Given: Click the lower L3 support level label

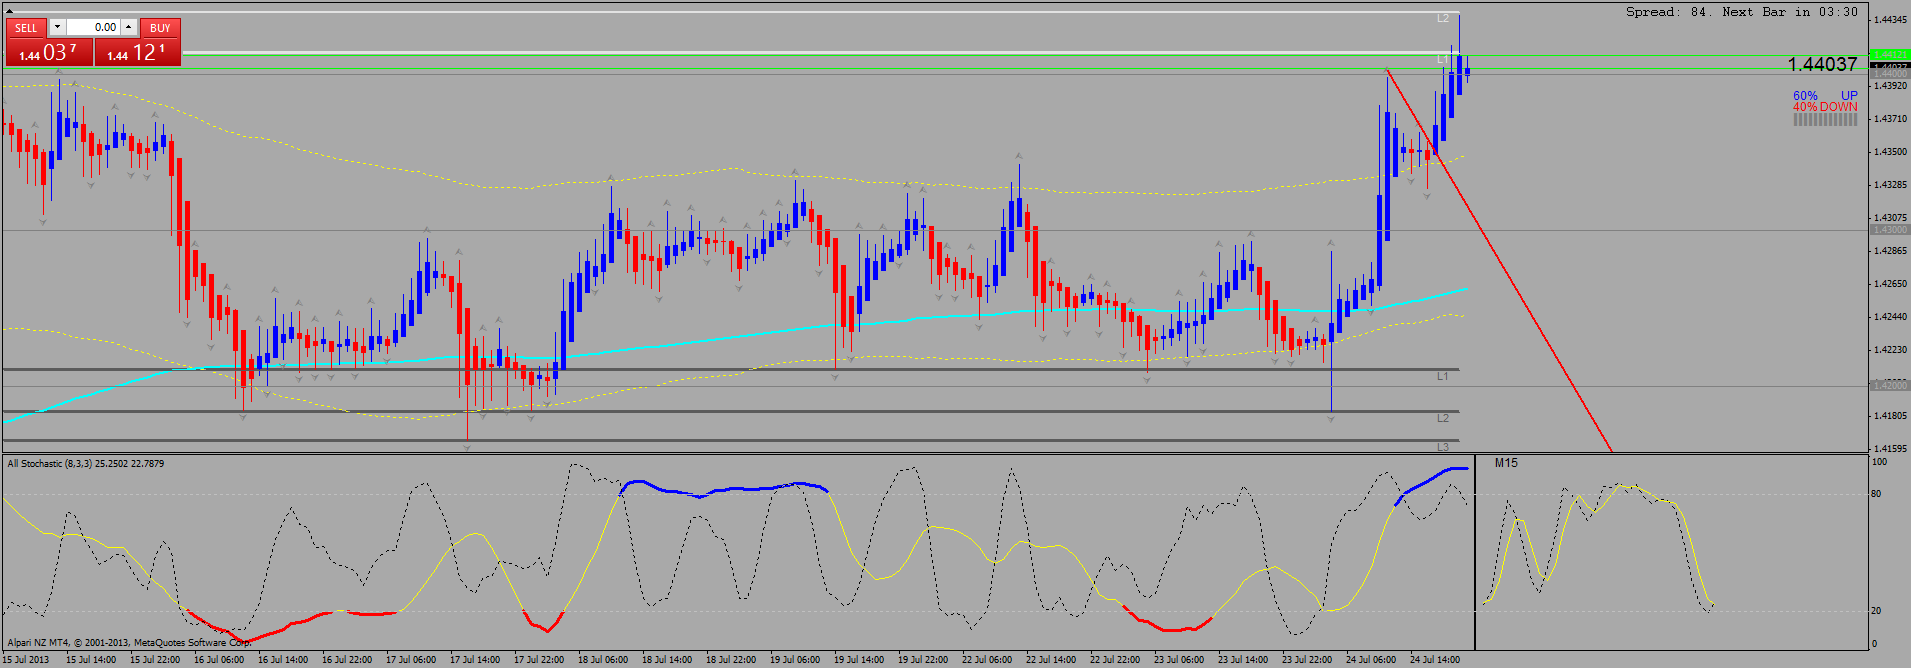Looking at the screenshot, I should [x=1443, y=447].
